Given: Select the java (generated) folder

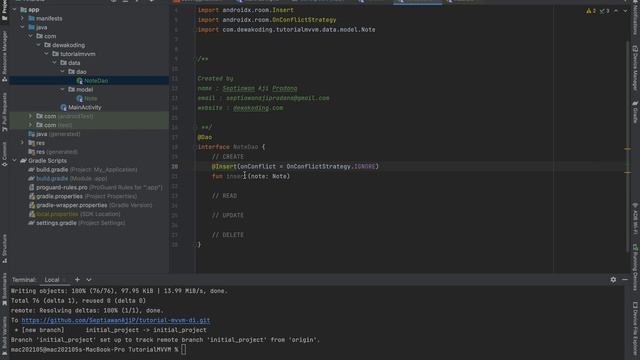Looking at the screenshot, I should (58, 134).
